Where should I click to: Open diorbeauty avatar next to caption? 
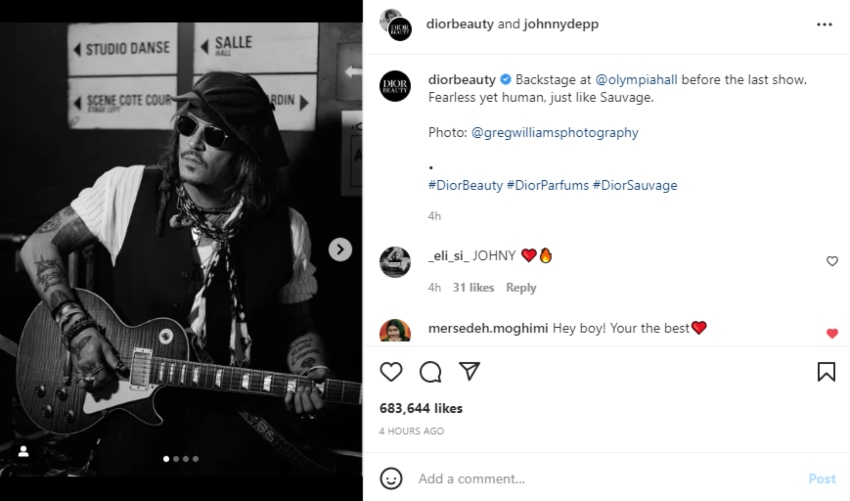(x=395, y=87)
